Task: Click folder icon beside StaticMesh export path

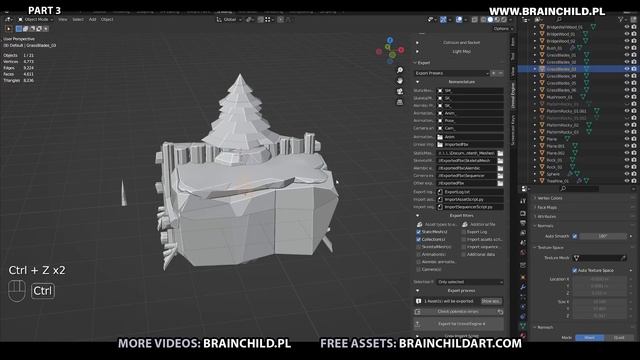Action: (x=500, y=153)
